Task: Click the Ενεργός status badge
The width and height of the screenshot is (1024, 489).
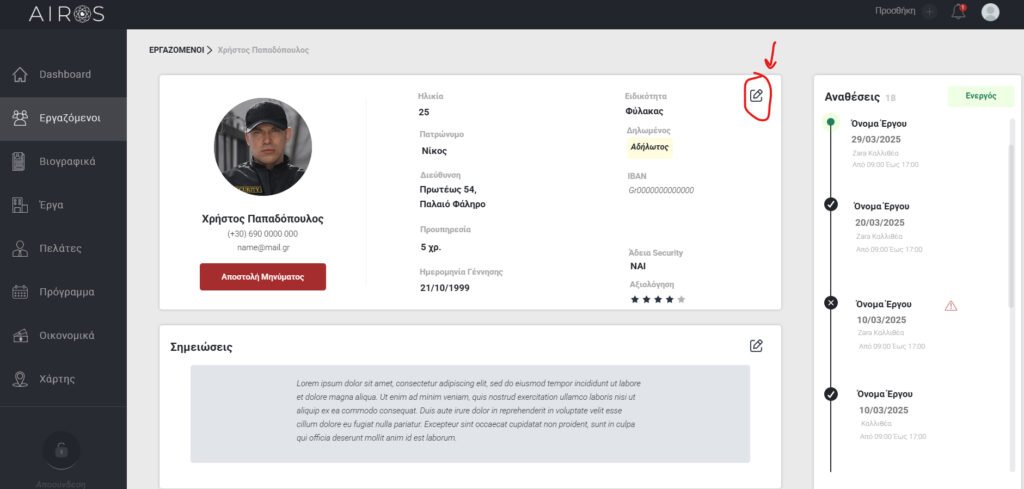Action: 980,96
